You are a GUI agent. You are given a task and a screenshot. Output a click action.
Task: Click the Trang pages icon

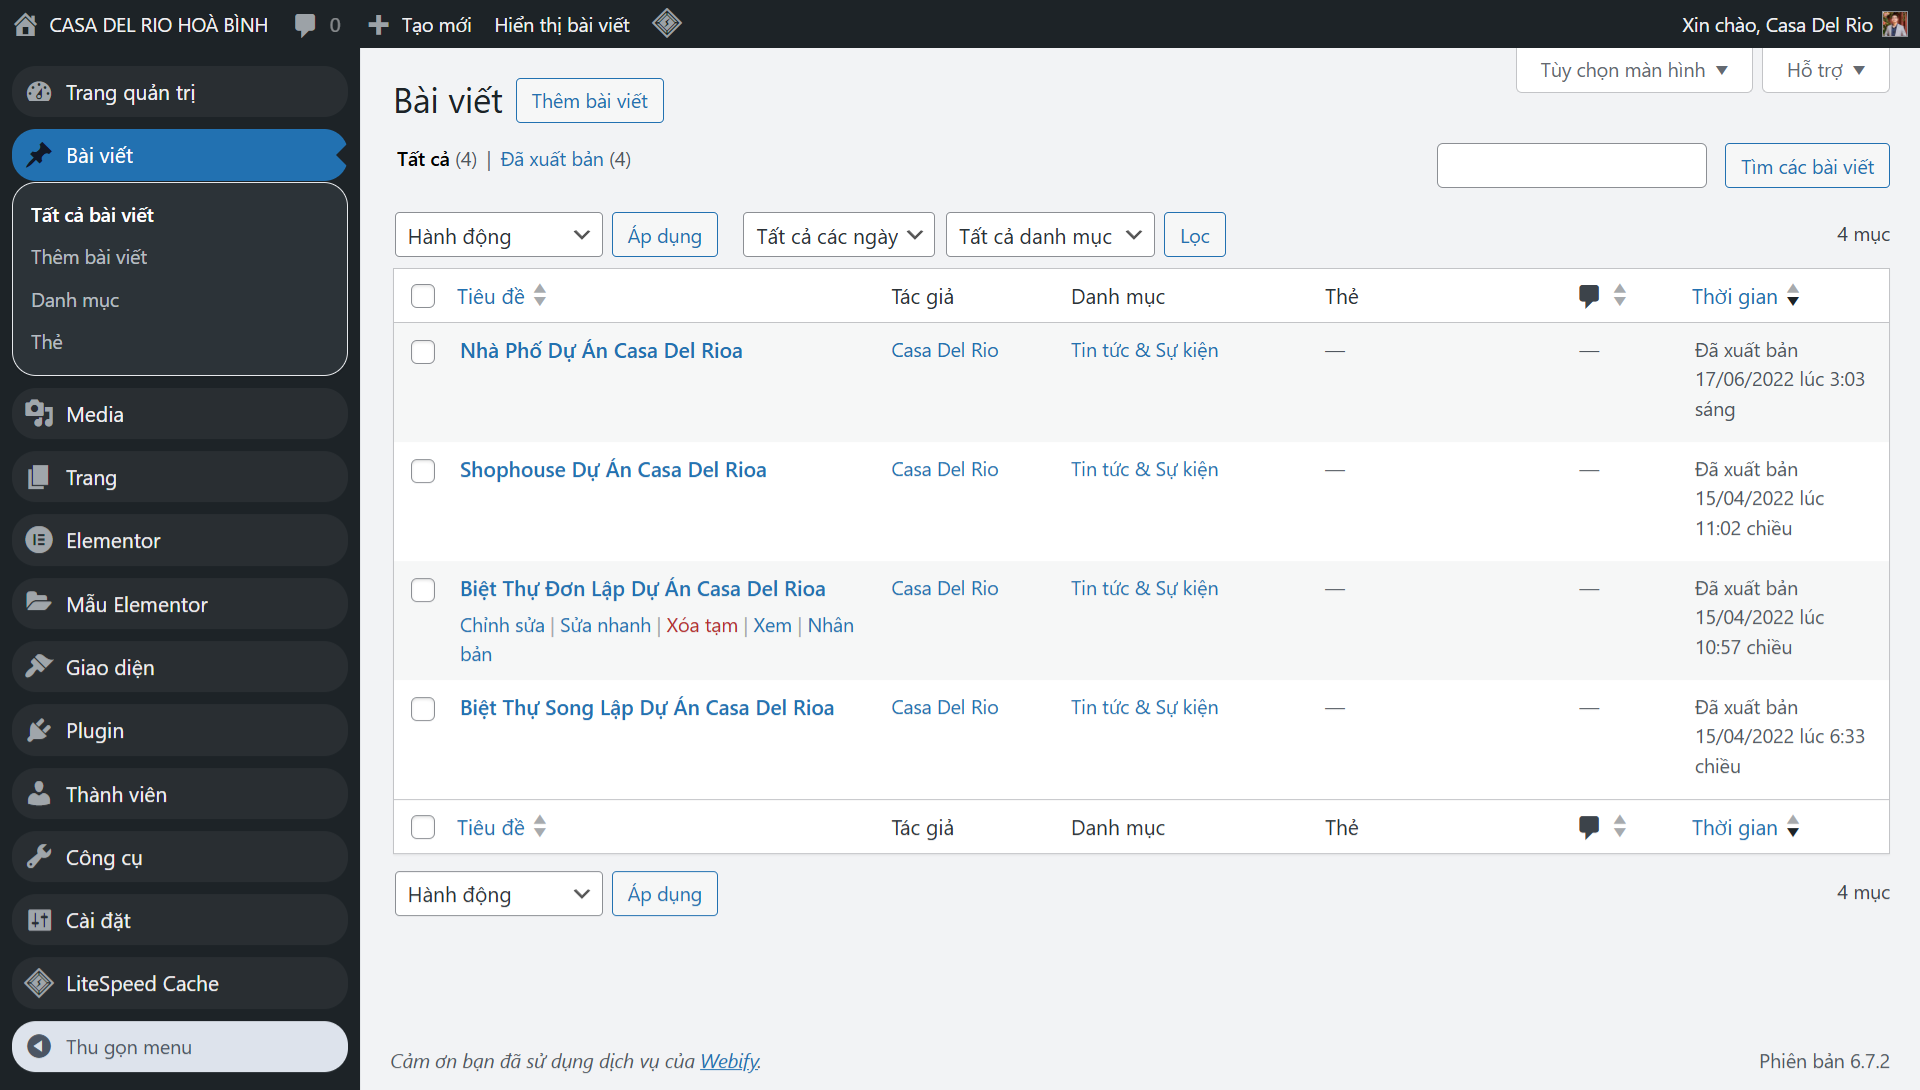39,477
